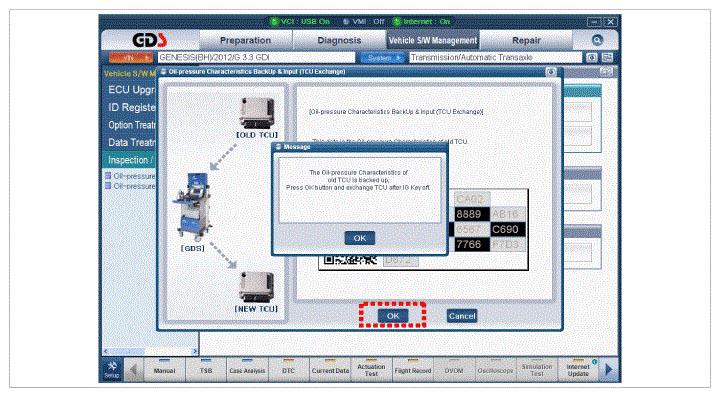Open DVOM from the bottom toolbar
This screenshot has height=397, width=720.
pyautogui.click(x=454, y=369)
